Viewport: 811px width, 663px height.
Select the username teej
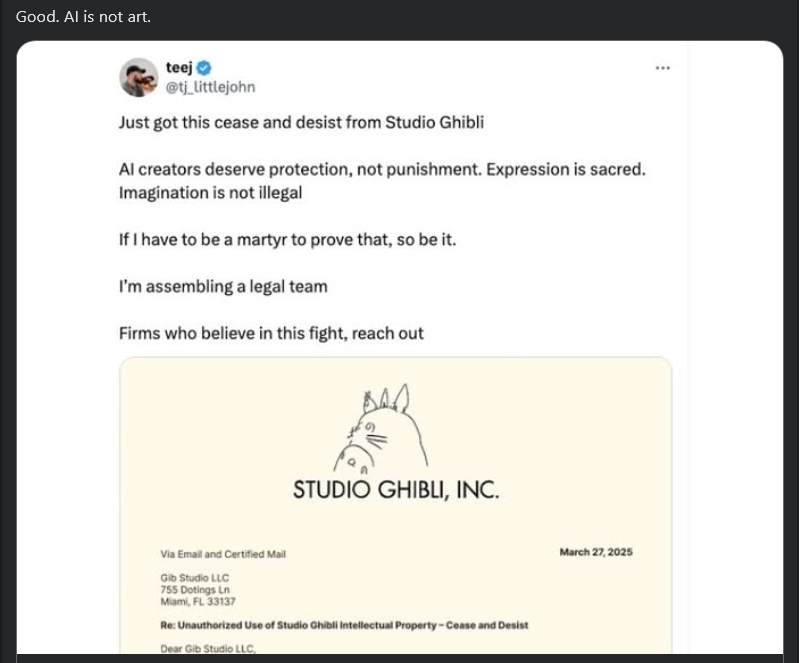[x=179, y=69]
